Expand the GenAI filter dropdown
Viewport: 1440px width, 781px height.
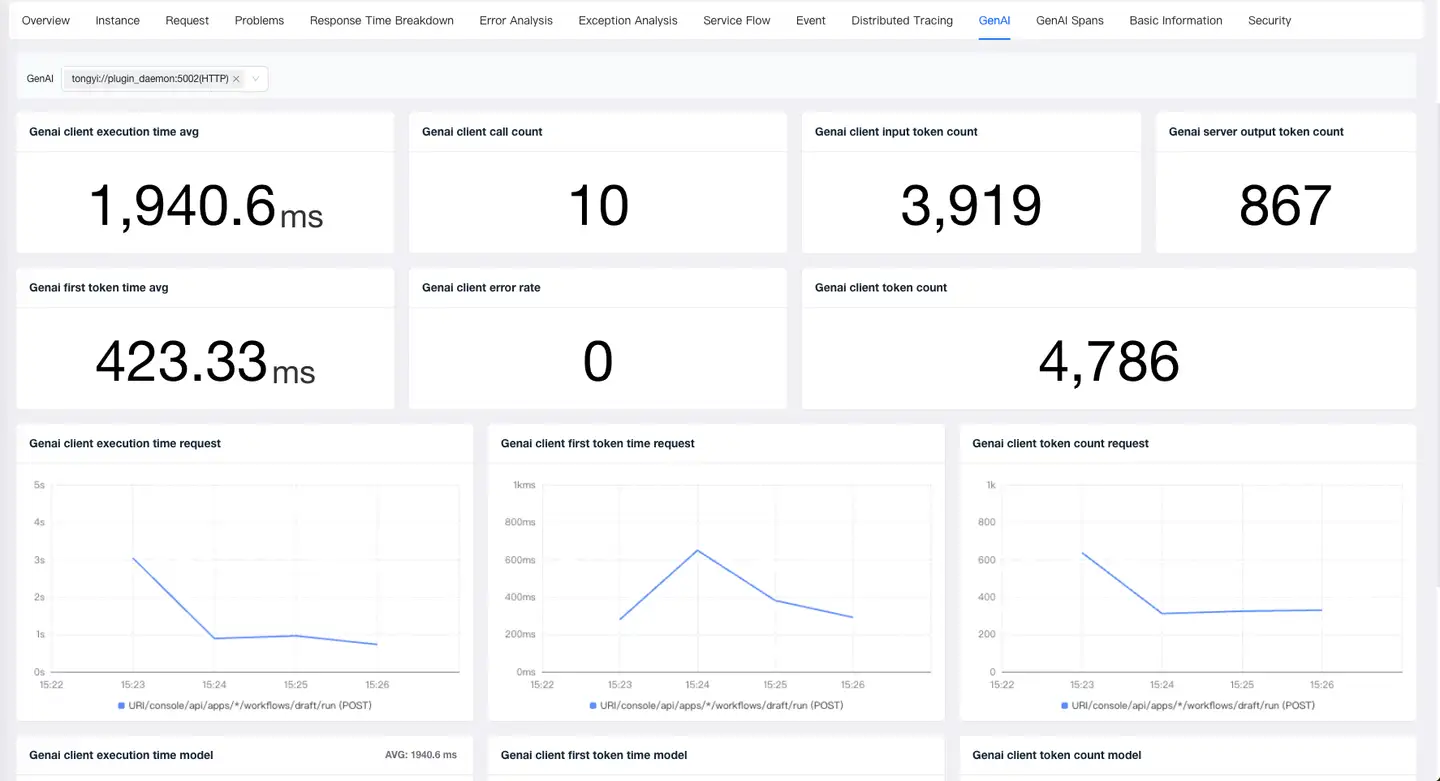[x=257, y=78]
